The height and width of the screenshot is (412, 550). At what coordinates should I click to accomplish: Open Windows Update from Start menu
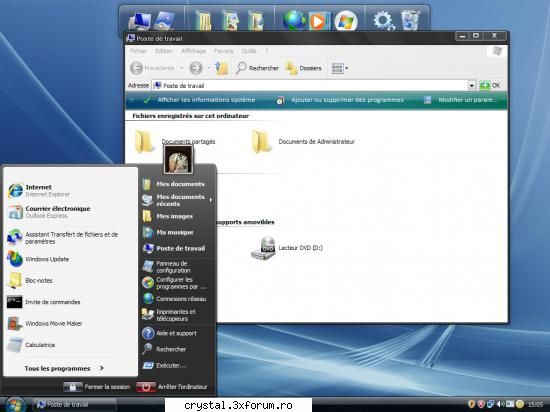point(38,259)
